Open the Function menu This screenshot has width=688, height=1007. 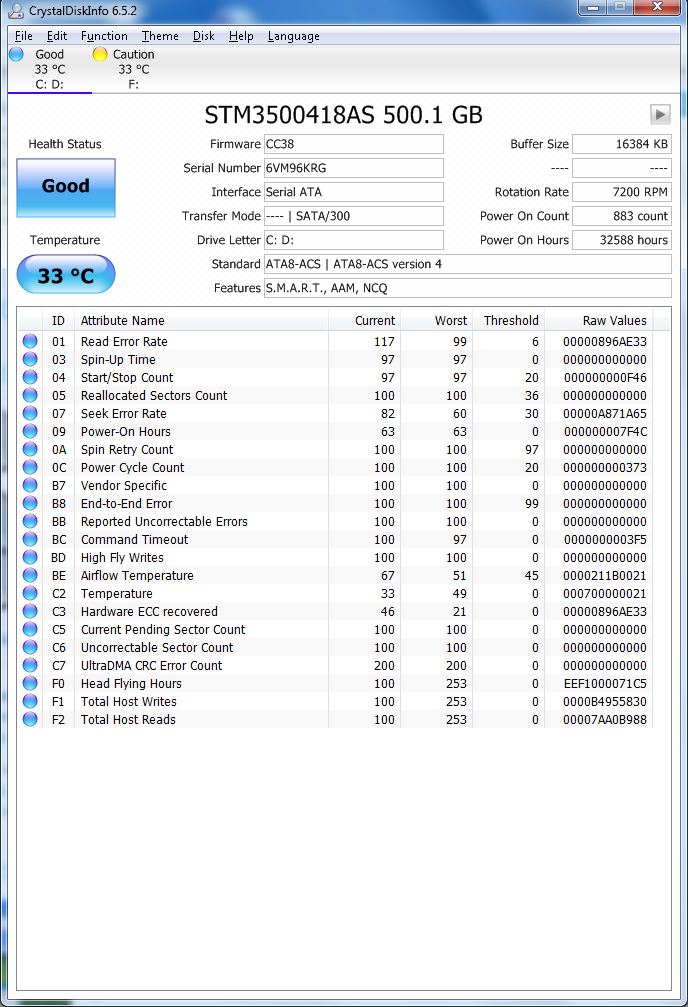click(x=104, y=36)
